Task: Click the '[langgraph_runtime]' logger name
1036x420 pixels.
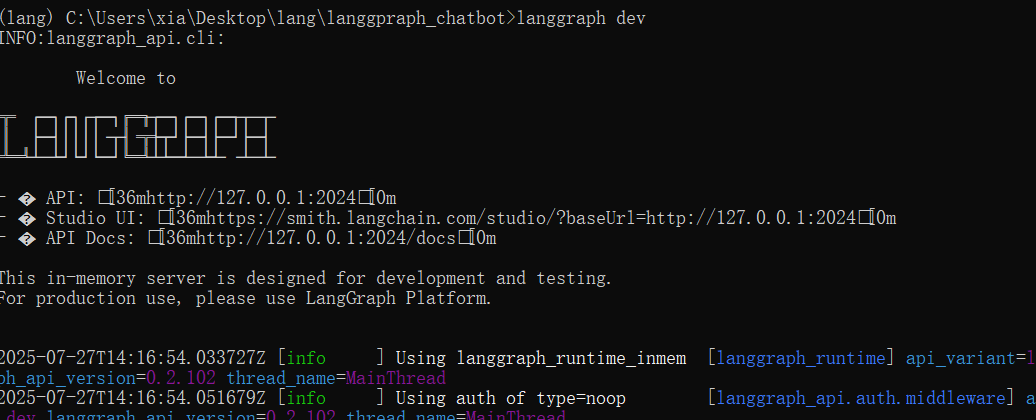Action: click(801, 358)
